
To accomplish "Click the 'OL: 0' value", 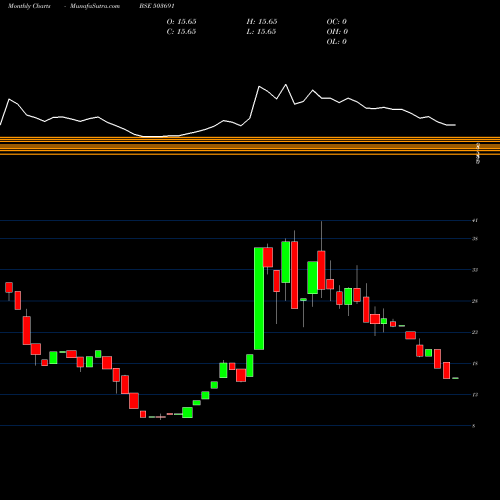I will [337, 42].
